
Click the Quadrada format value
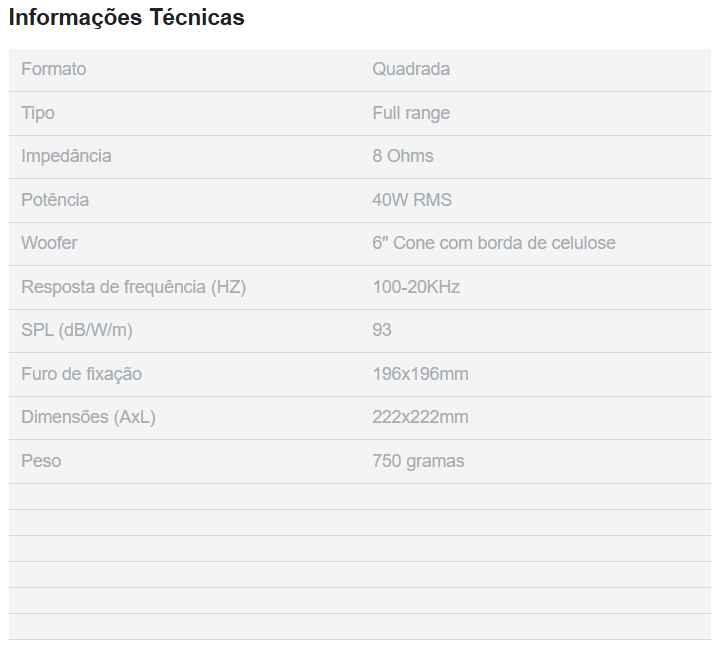click(x=411, y=69)
